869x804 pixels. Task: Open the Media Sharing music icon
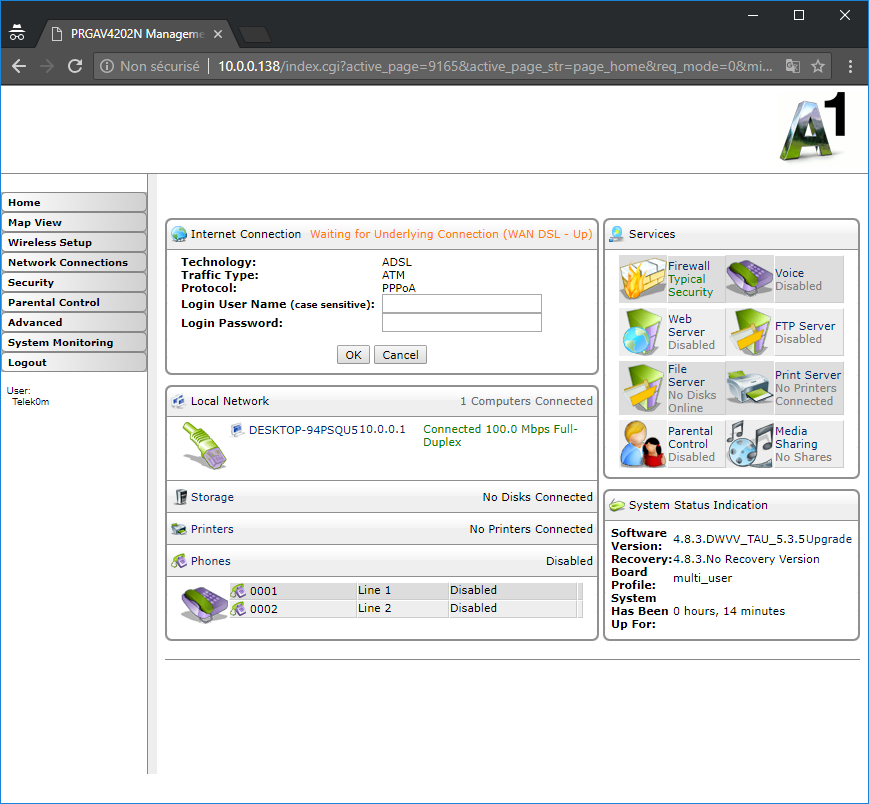point(749,444)
